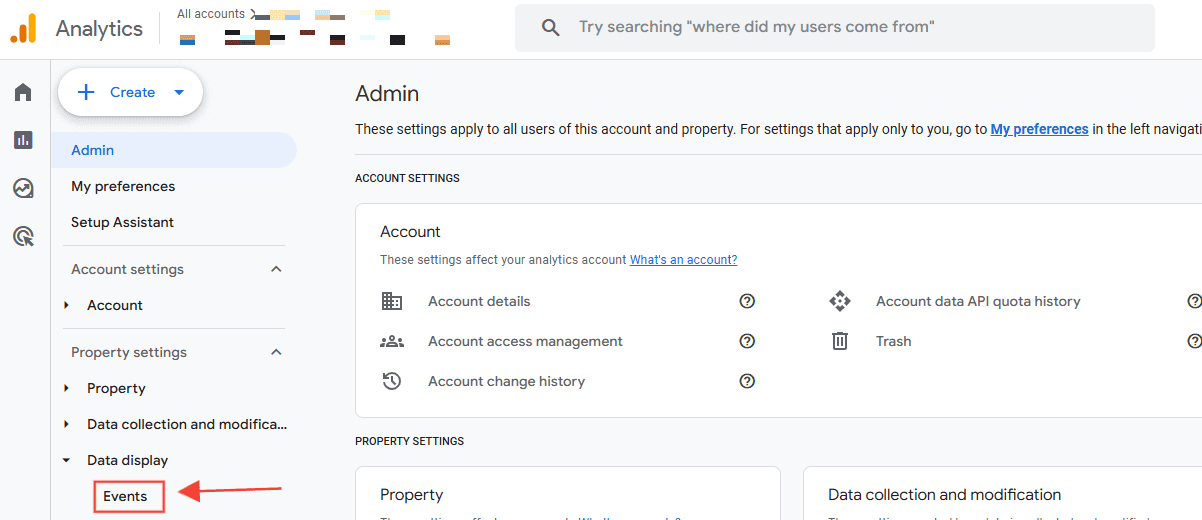Click the Account data API quota icon
1202x520 pixels.
[x=840, y=301]
